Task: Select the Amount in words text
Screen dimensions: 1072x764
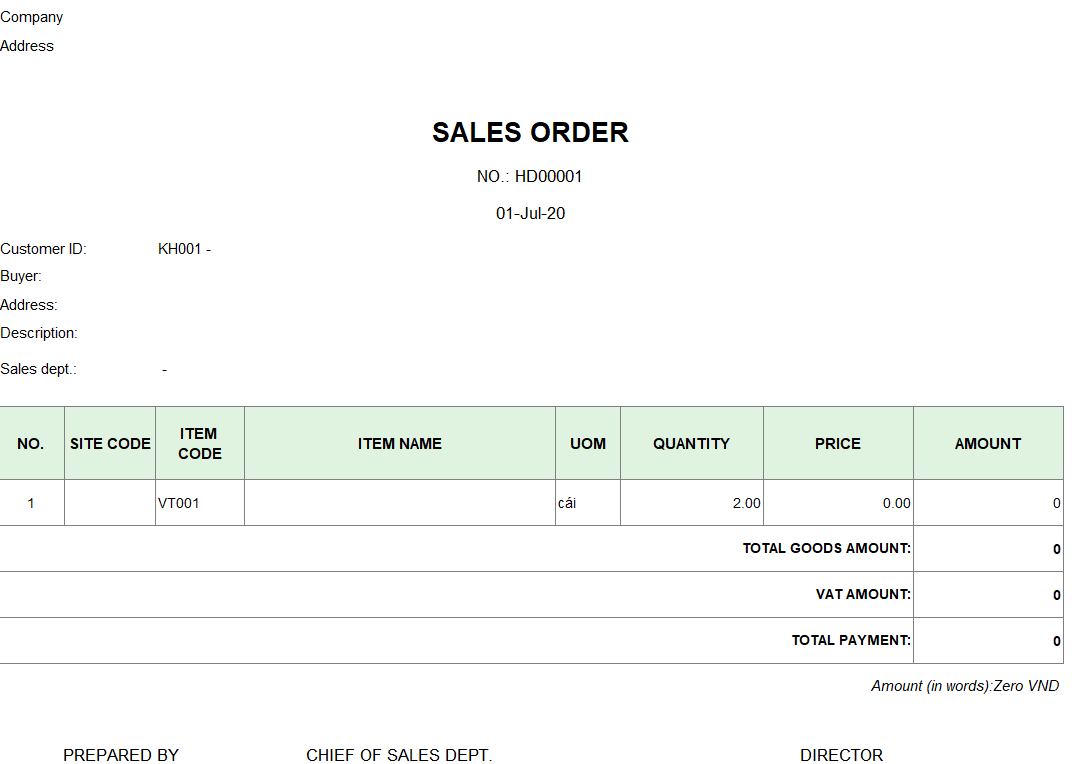Action: click(965, 686)
